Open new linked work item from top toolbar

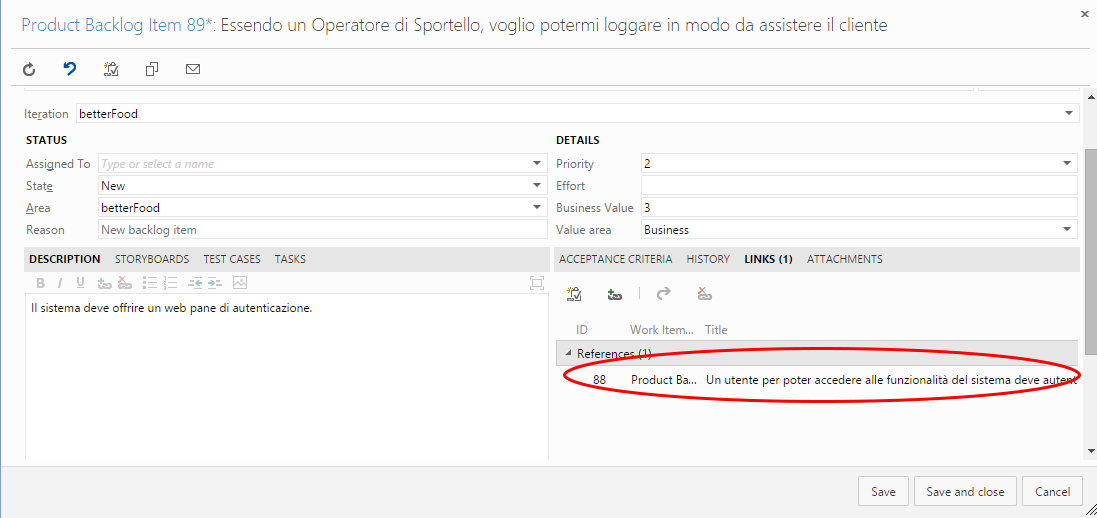point(111,69)
